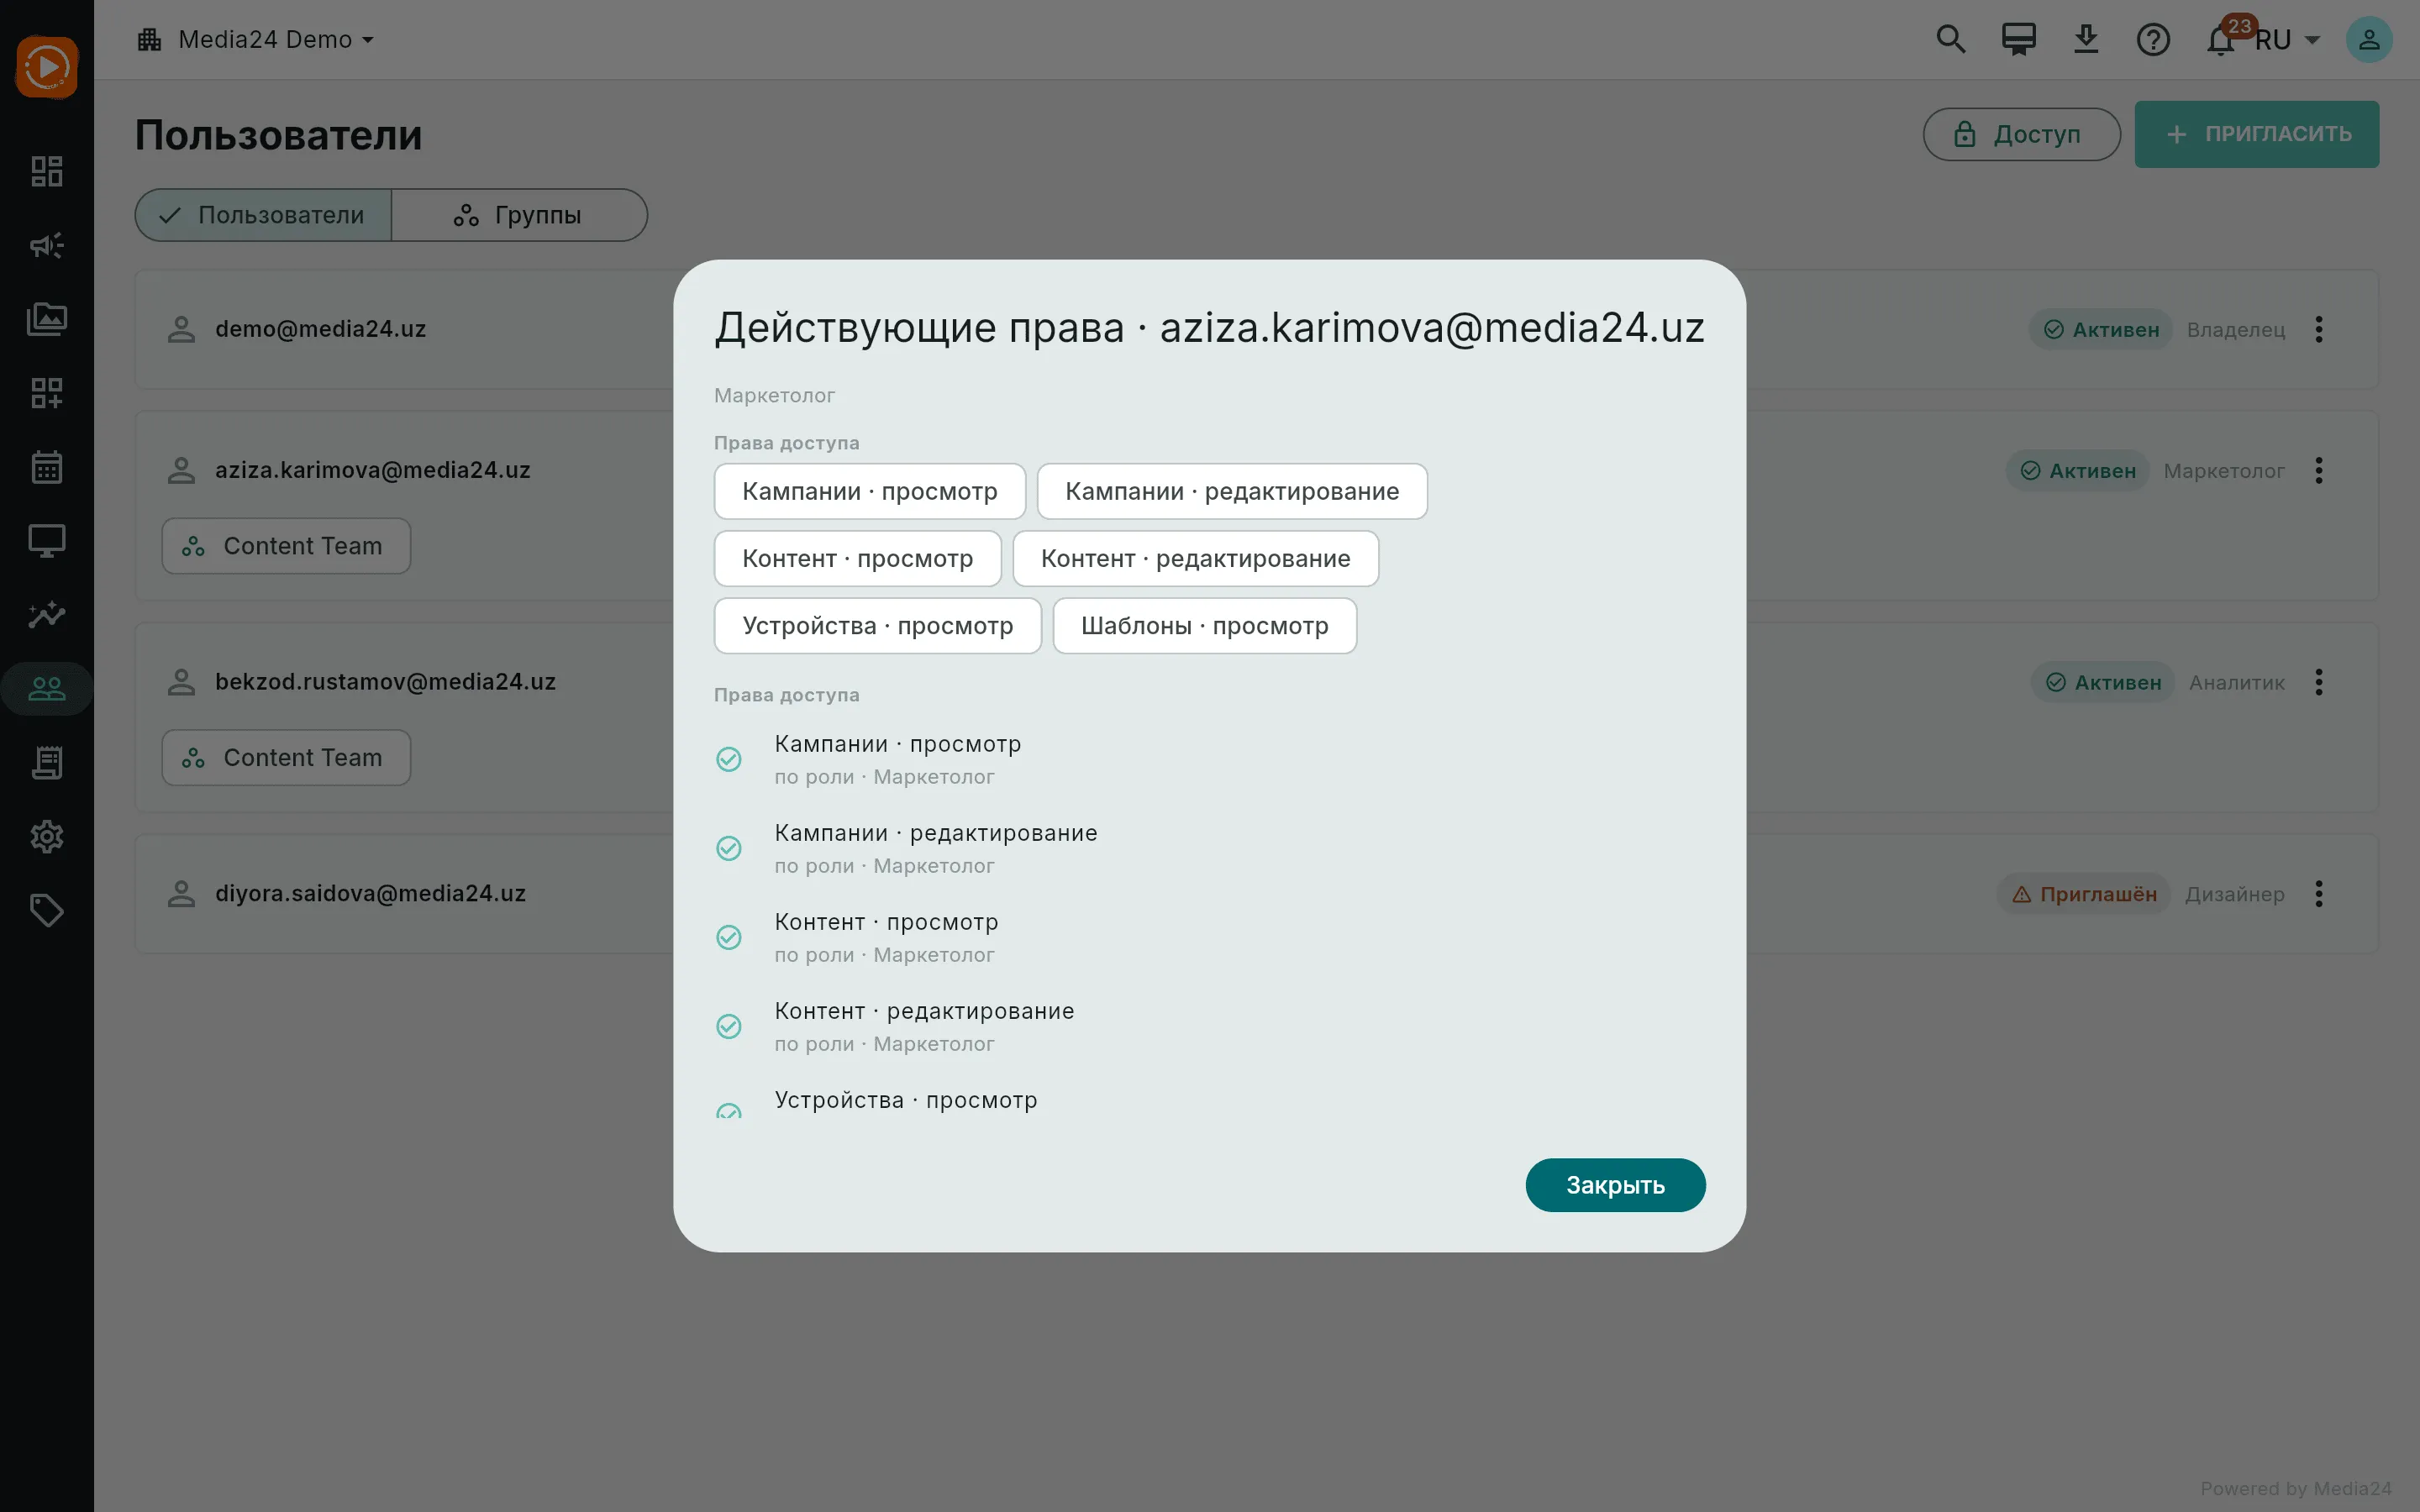The width and height of the screenshot is (2420, 1512).
Task: Open three-dot menu for aziza.karimova row
Action: 2319,470
